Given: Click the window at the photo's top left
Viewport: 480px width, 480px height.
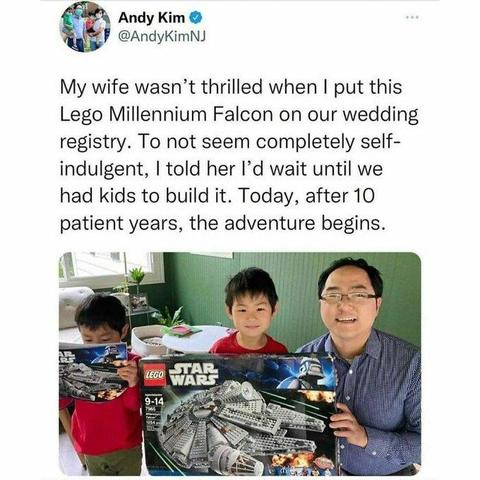Looking at the screenshot, I should click(112, 269).
